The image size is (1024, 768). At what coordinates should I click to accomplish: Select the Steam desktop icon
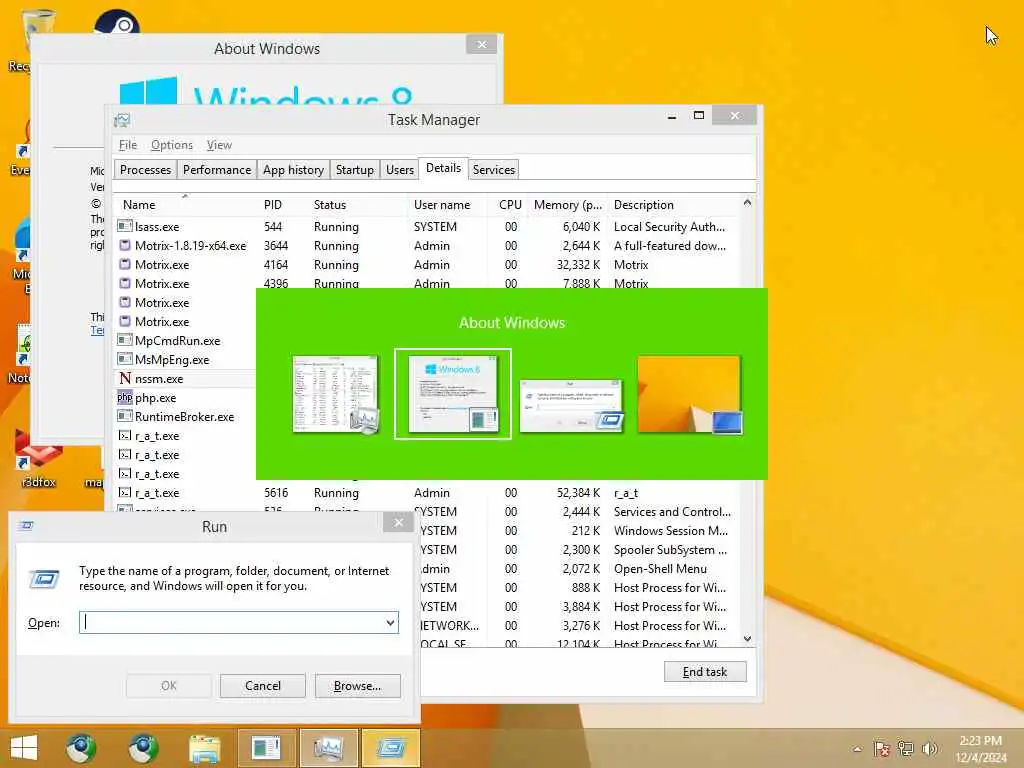[117, 24]
